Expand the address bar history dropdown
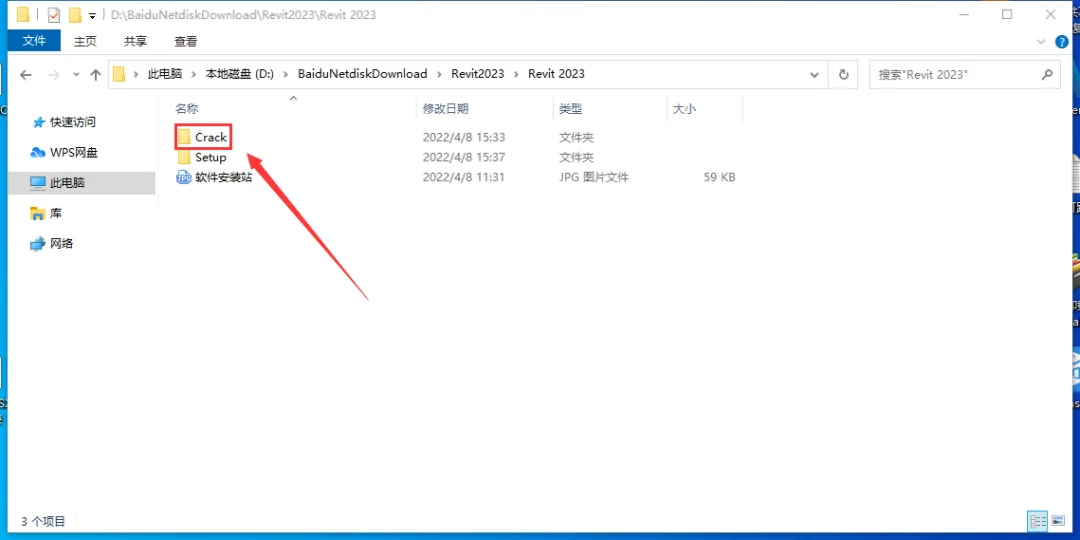This screenshot has width=1080, height=540. pyautogui.click(x=815, y=74)
